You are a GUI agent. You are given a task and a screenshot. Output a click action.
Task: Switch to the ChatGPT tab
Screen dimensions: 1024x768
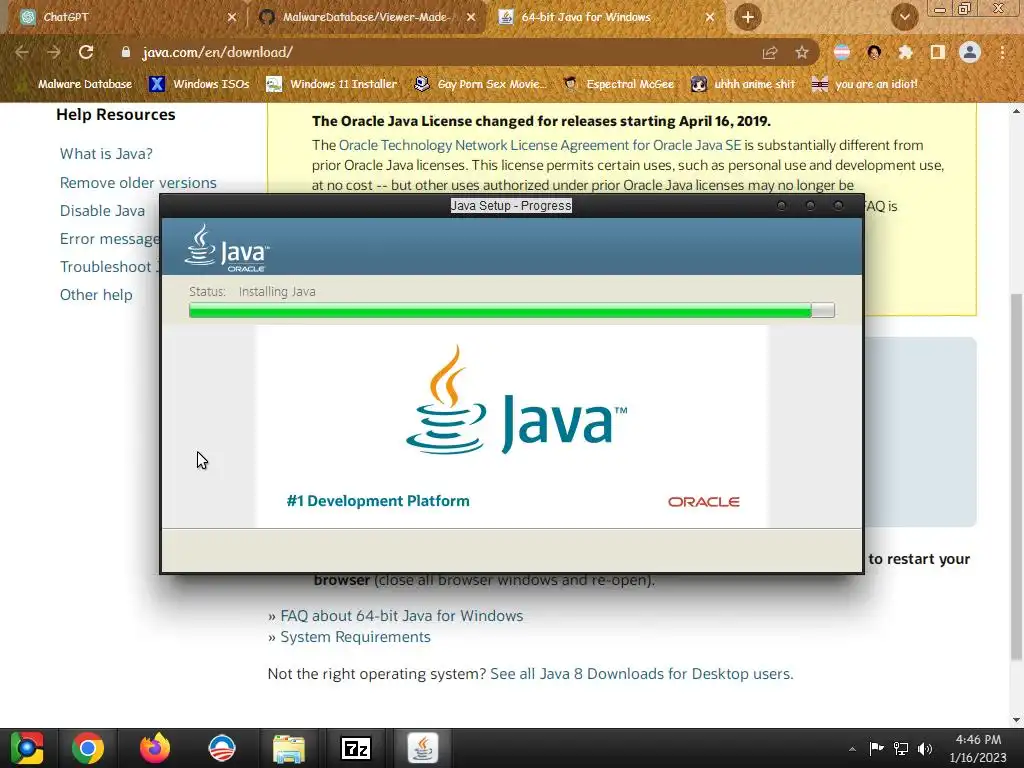click(x=124, y=17)
